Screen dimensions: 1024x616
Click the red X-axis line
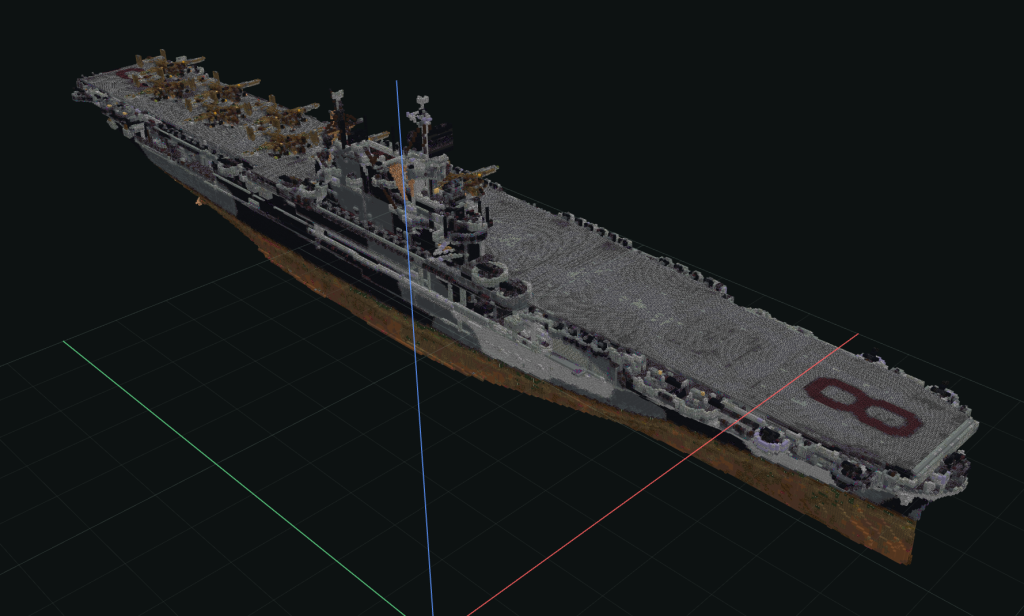[x=661, y=474]
